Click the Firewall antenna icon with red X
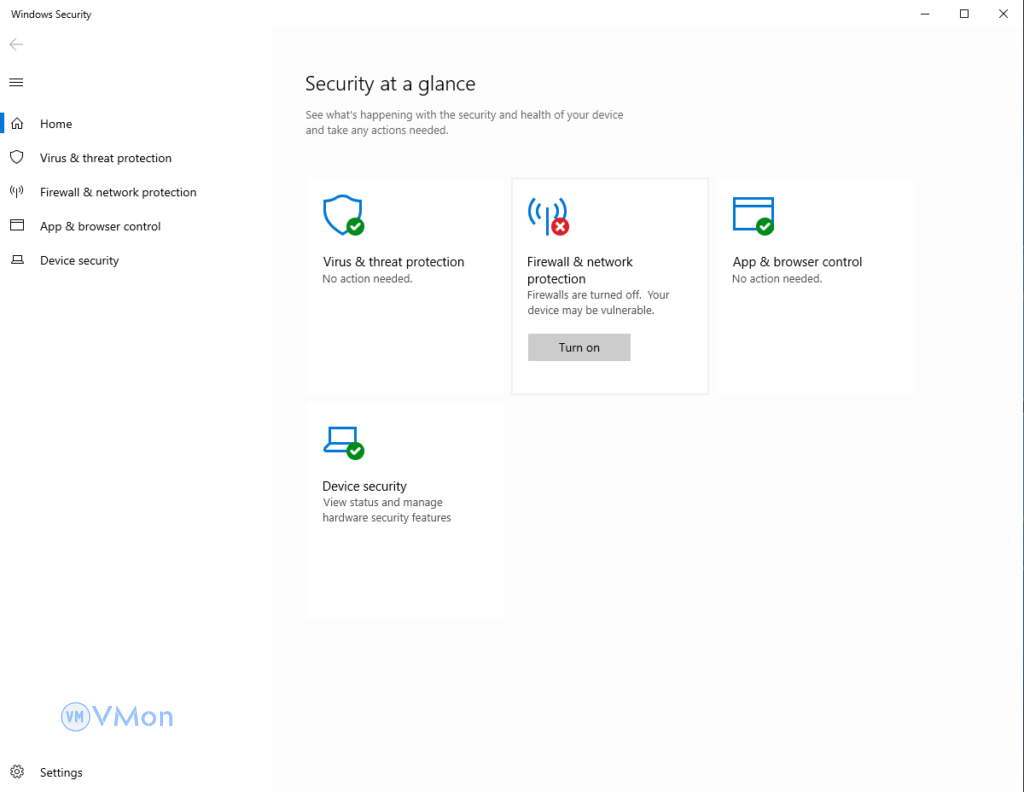 [547, 215]
